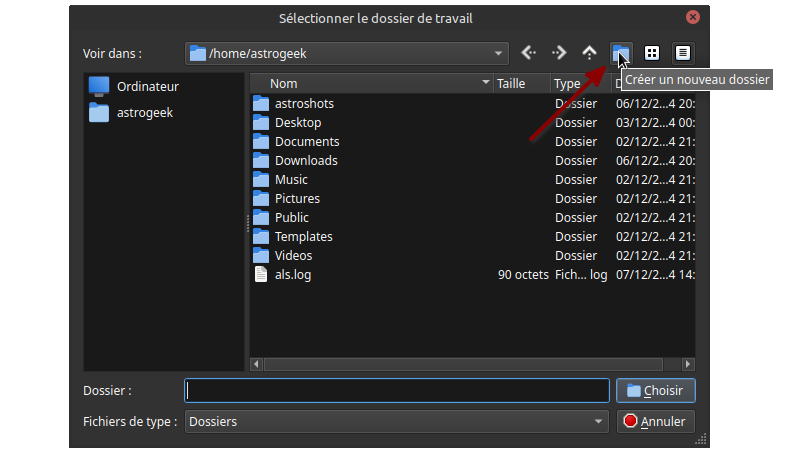
Task: Select the Downloads folder
Action: [x=306, y=161]
